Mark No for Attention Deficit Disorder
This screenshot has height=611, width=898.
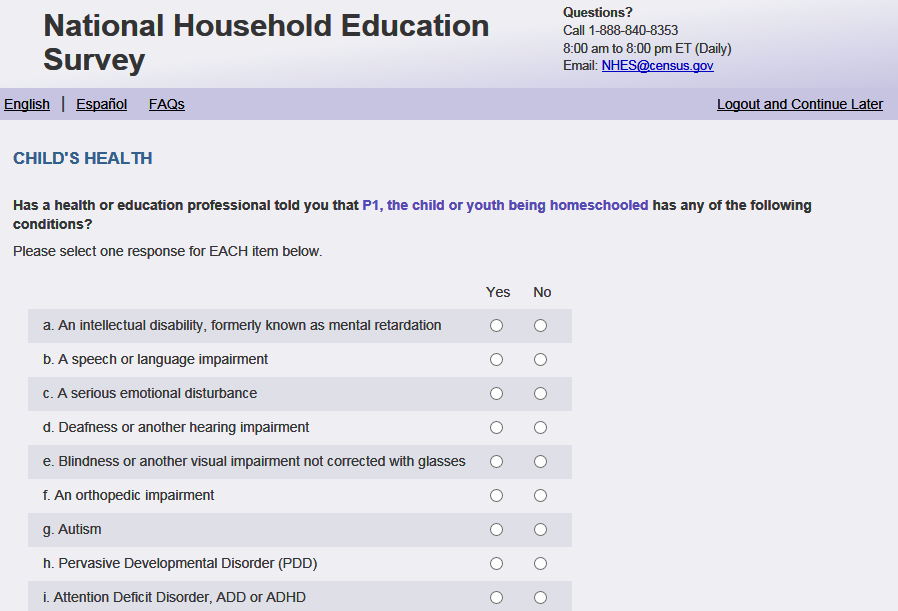(541, 598)
